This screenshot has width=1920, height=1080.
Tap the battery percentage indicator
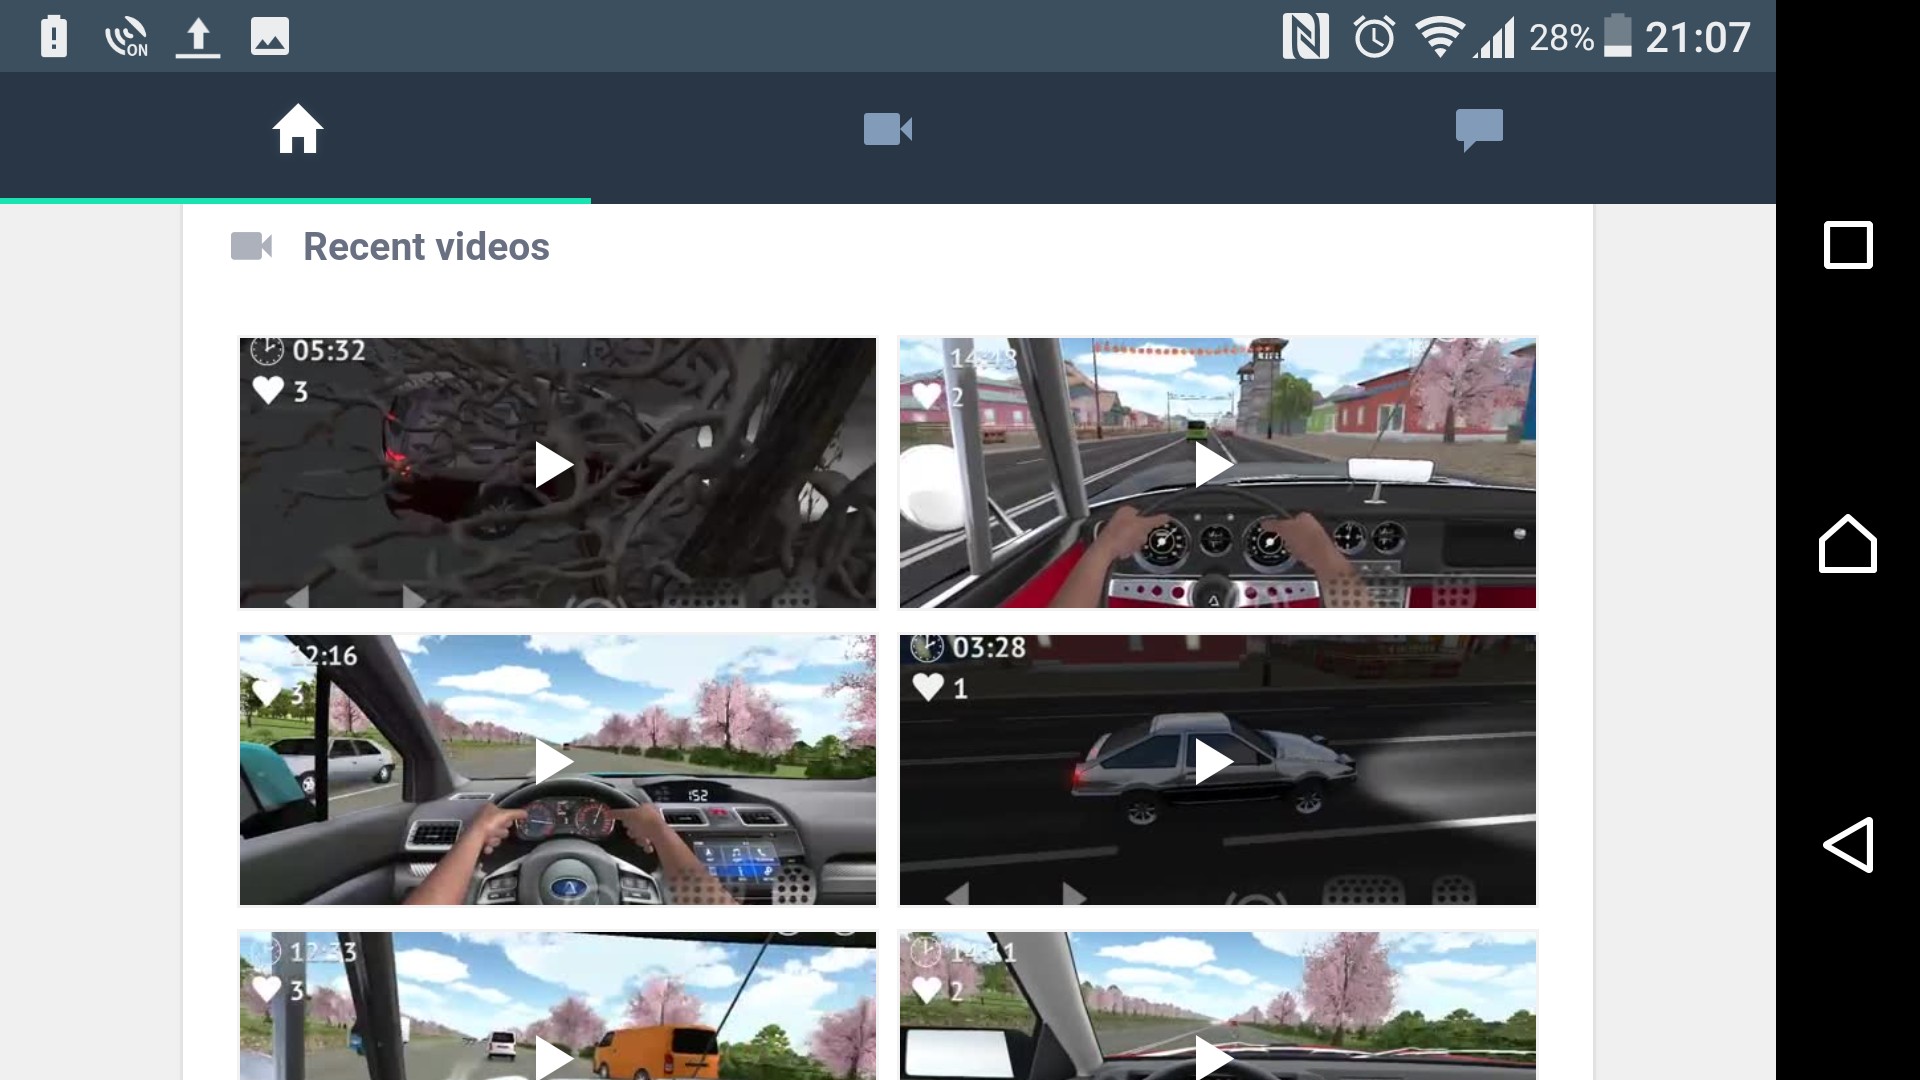1561,38
